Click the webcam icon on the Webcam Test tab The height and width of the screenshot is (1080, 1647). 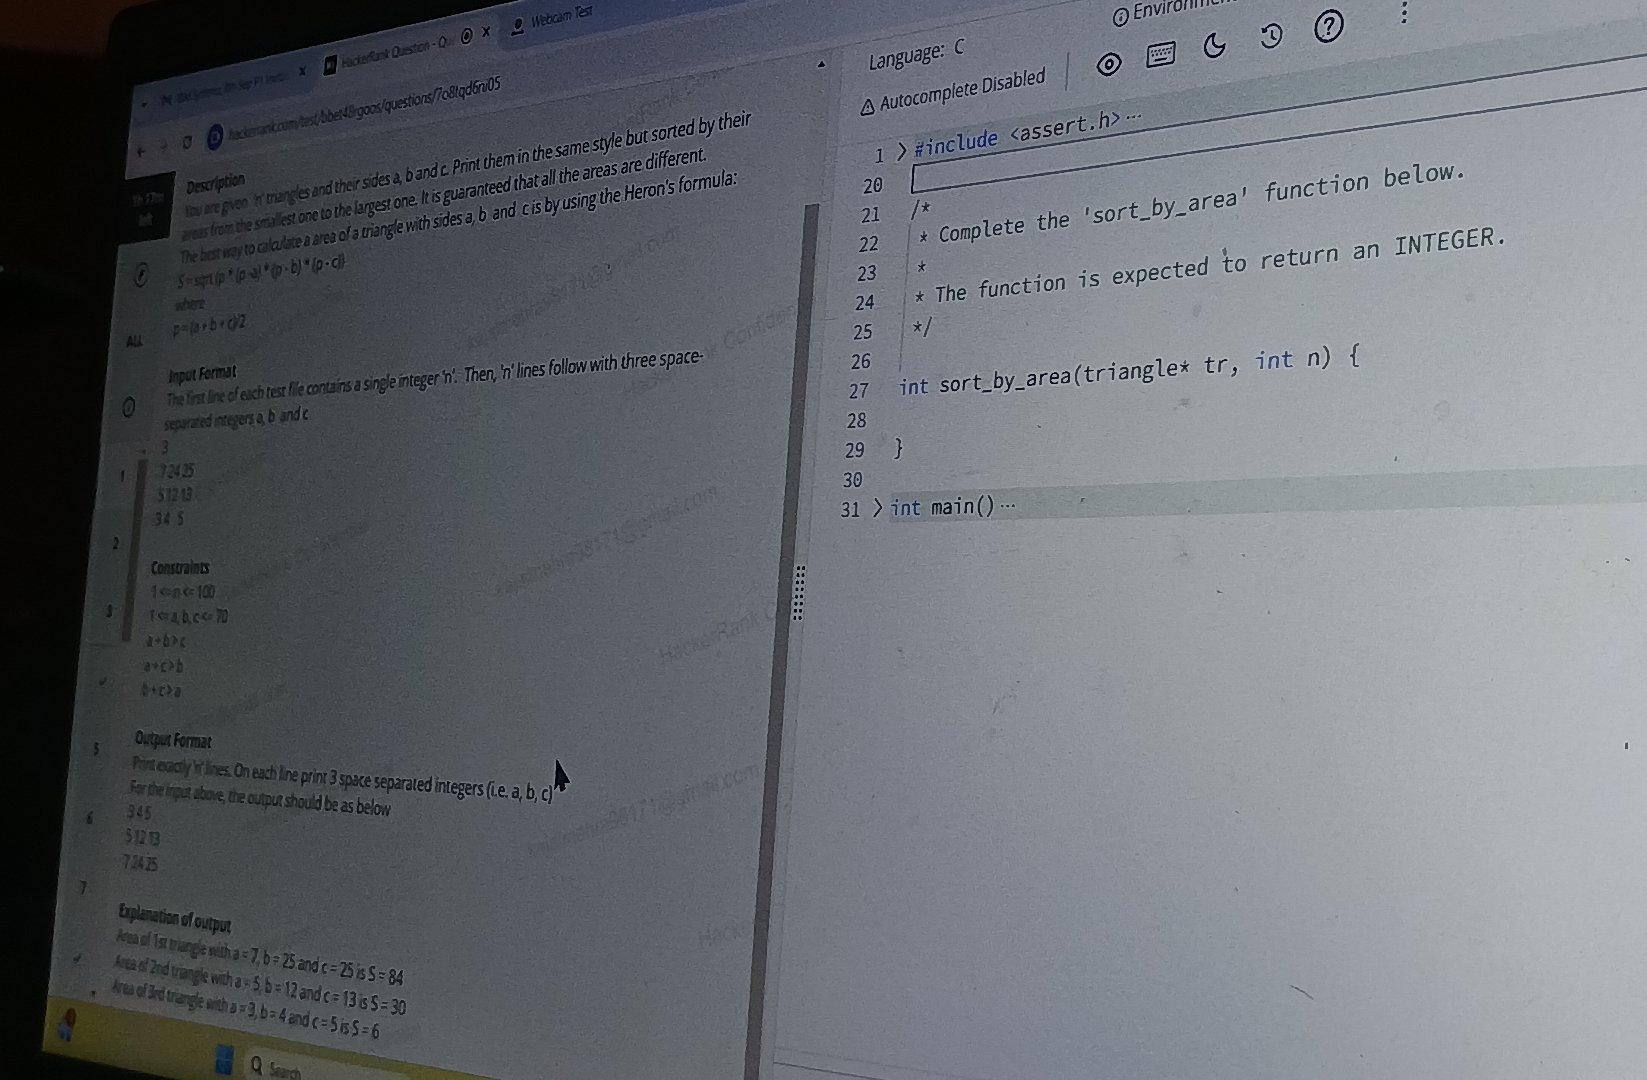pyautogui.click(x=517, y=27)
